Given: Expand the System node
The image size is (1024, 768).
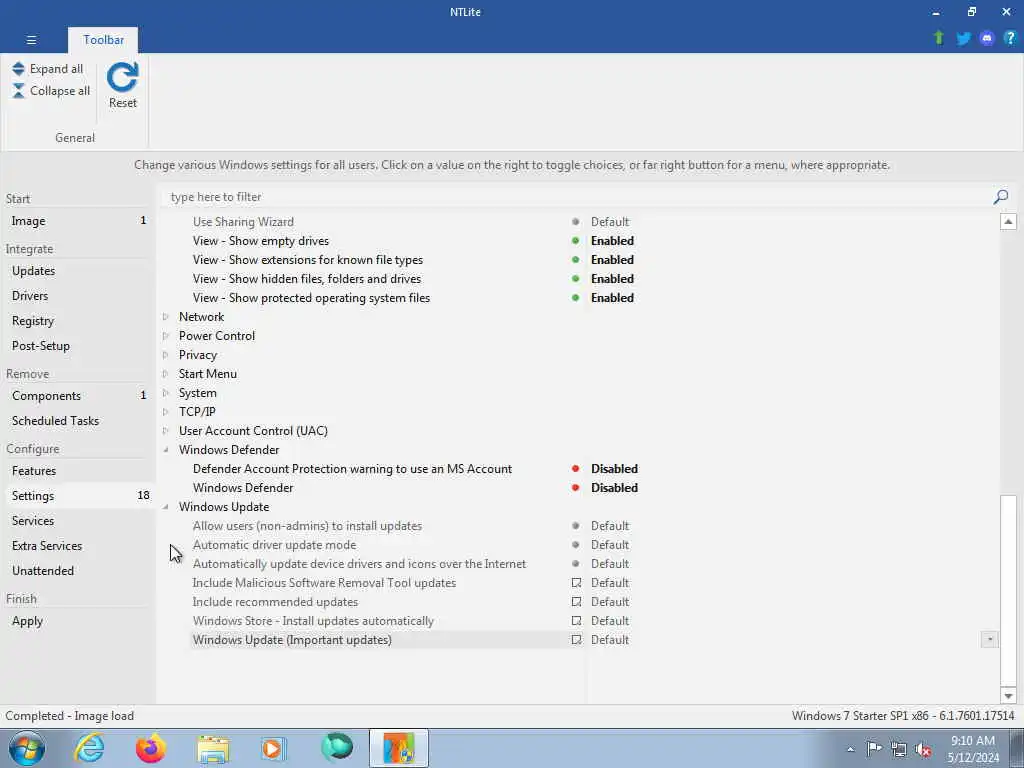Looking at the screenshot, I should pyautogui.click(x=166, y=392).
